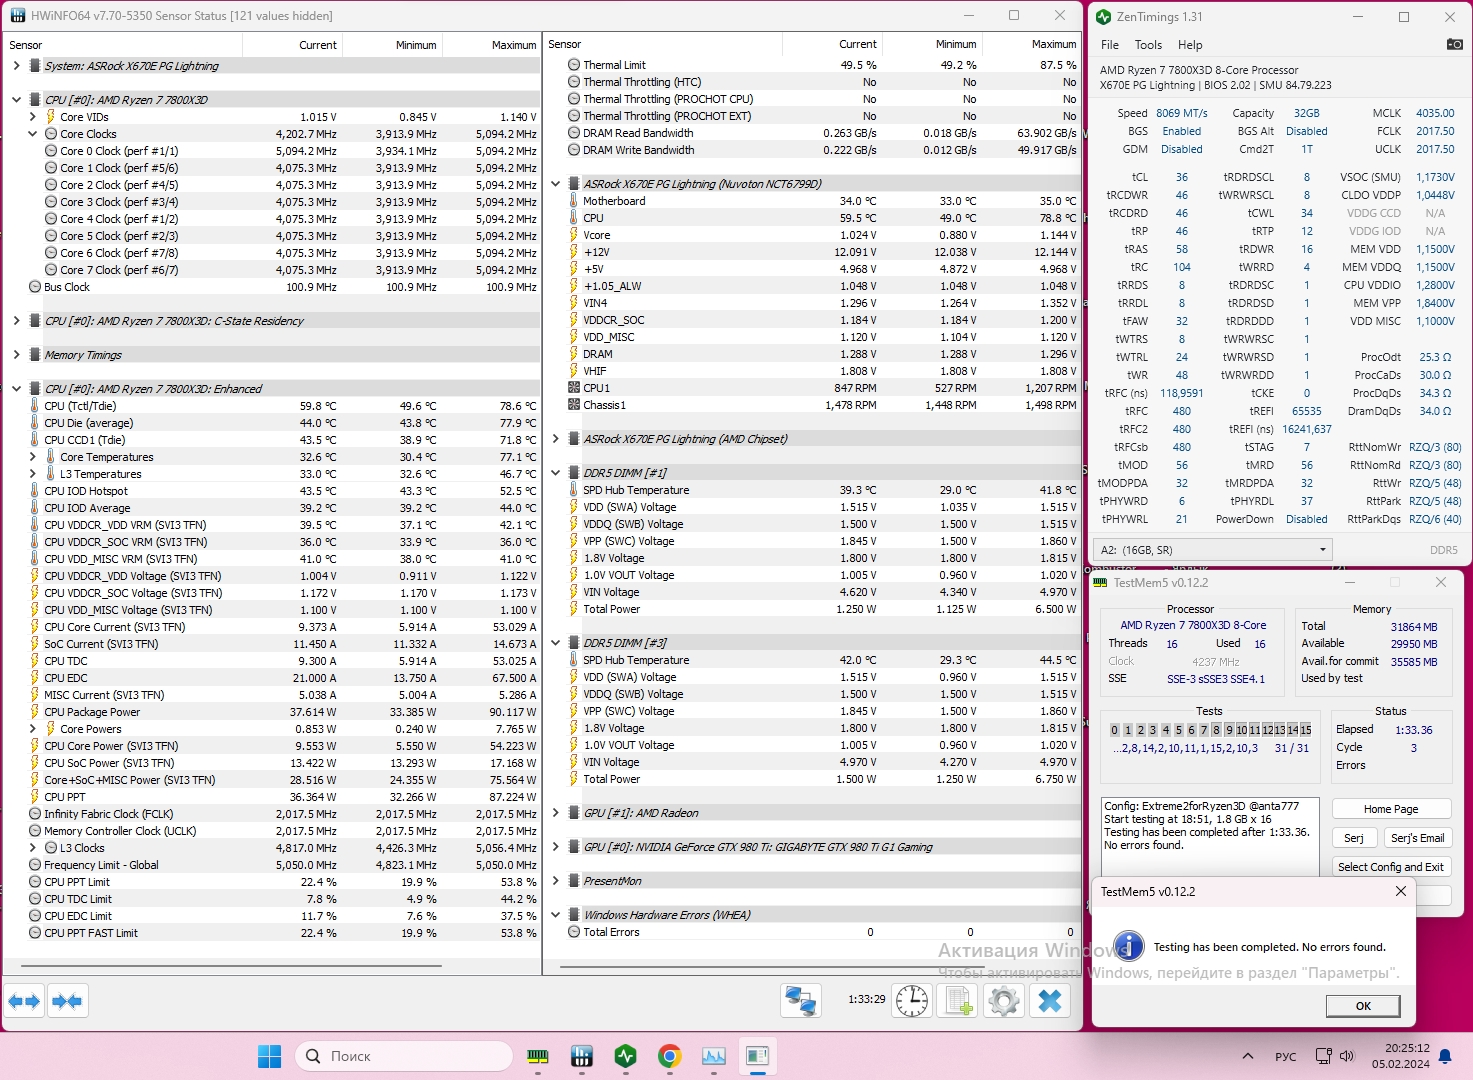Close the TestMem5 completion dialog

1400,891
